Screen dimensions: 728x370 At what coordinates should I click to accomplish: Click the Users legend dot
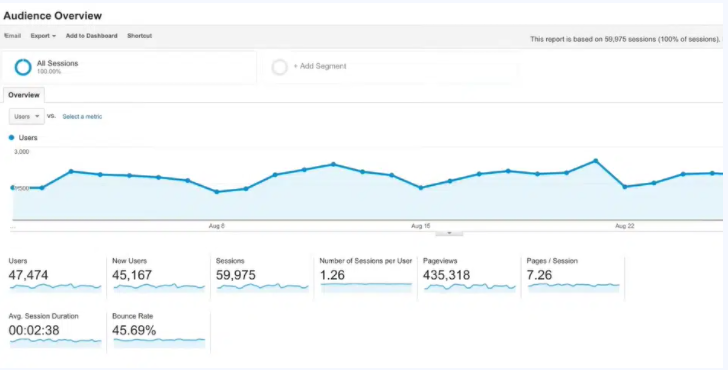pyautogui.click(x=12, y=137)
